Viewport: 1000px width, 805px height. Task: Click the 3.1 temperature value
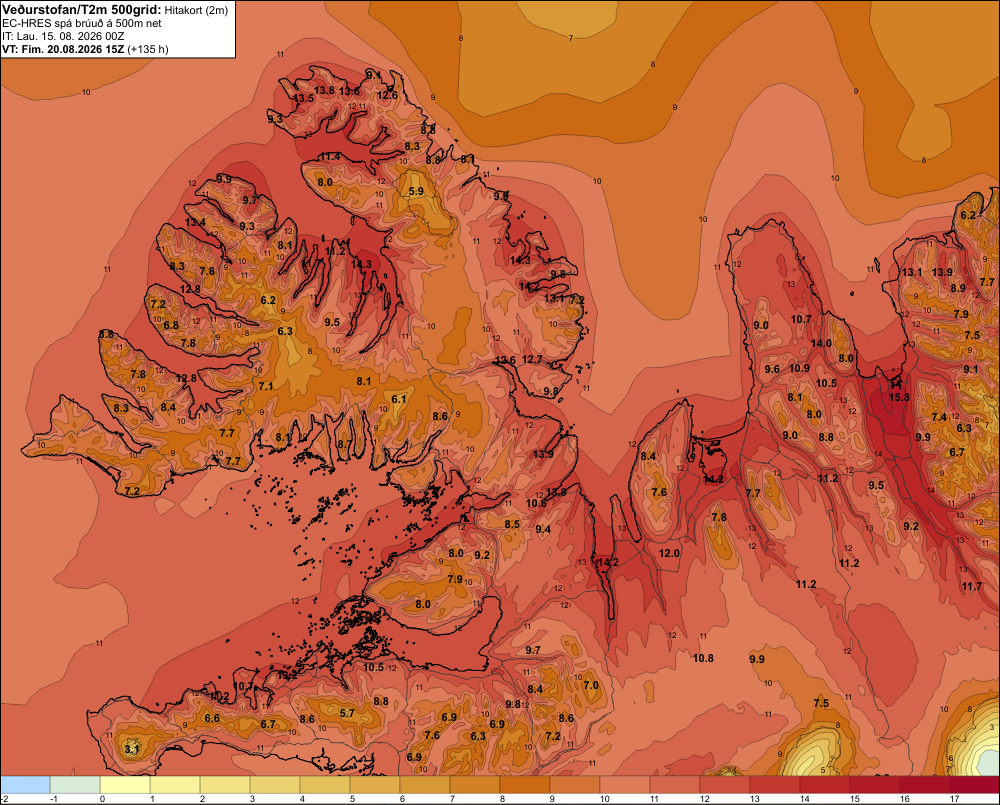pos(131,749)
